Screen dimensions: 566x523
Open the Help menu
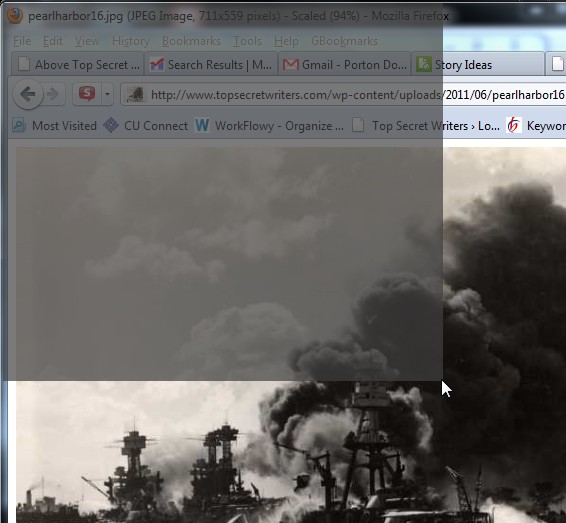point(286,41)
